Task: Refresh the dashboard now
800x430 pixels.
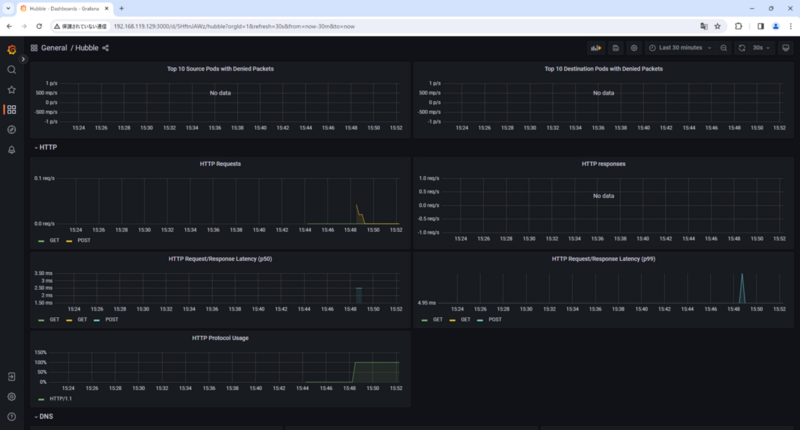Action: click(x=742, y=48)
